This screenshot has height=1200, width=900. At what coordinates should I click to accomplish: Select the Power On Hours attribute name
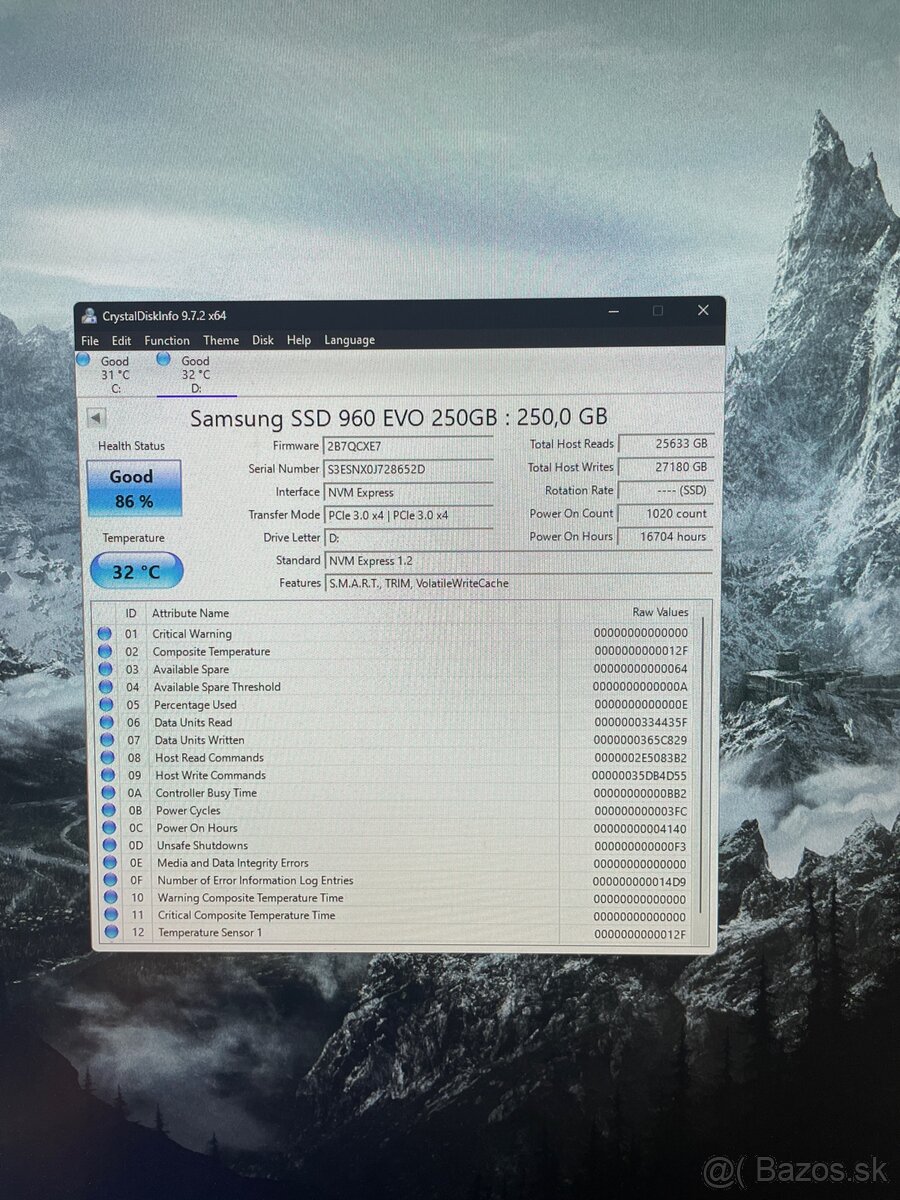[197, 828]
